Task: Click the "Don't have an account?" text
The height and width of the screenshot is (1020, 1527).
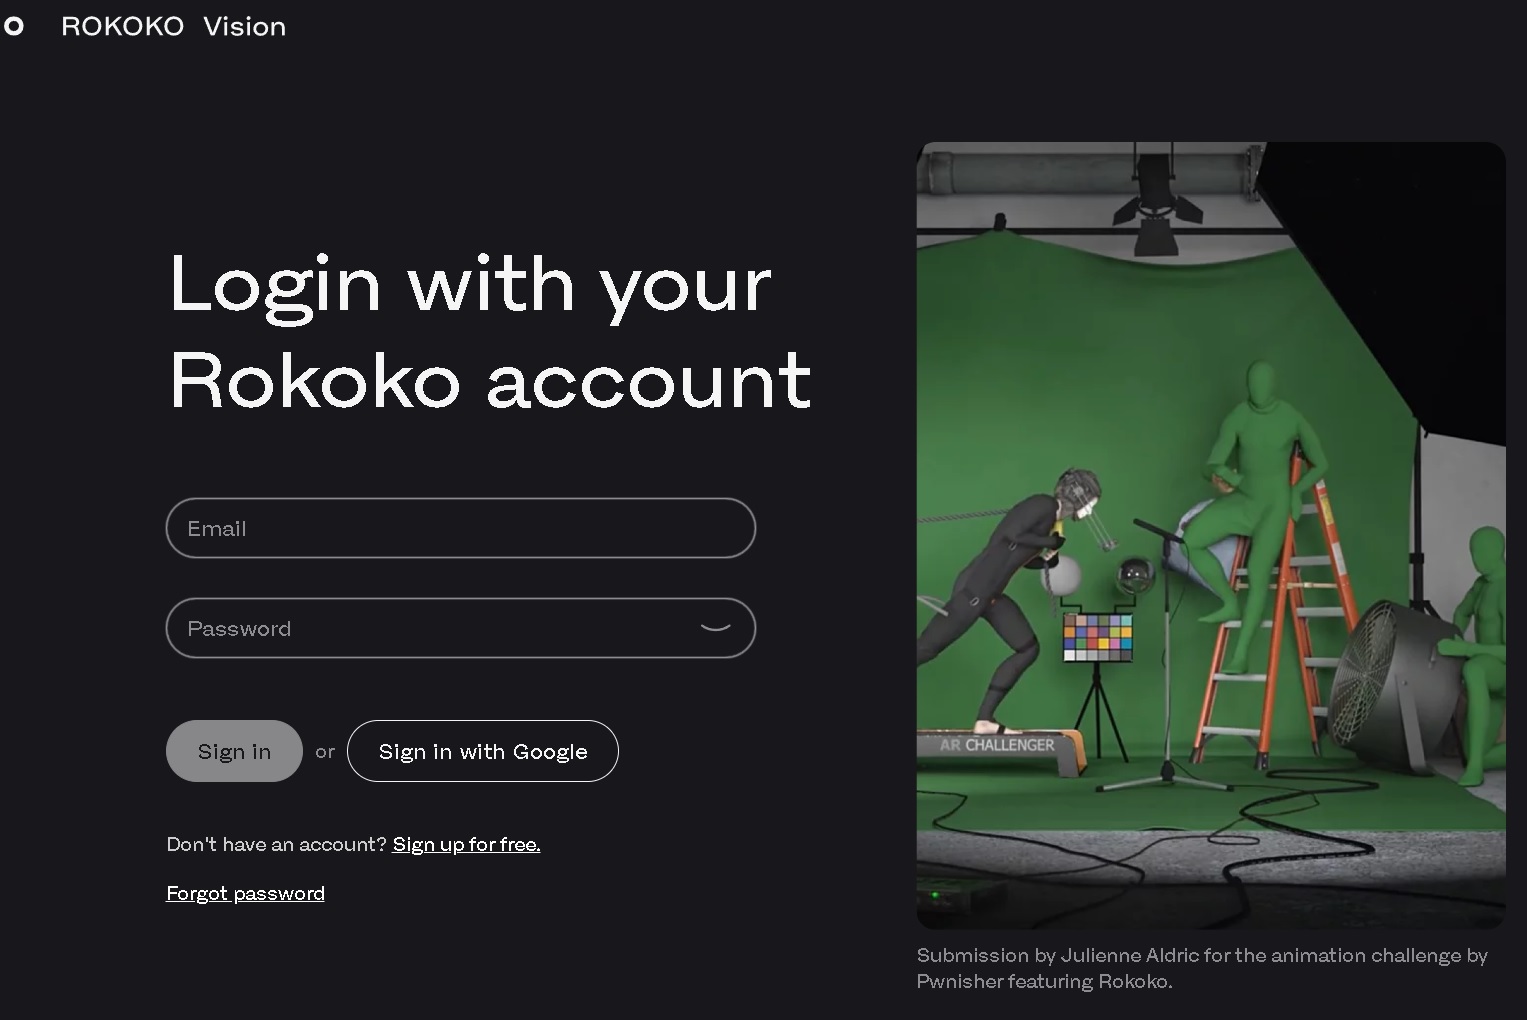Action: [276, 844]
